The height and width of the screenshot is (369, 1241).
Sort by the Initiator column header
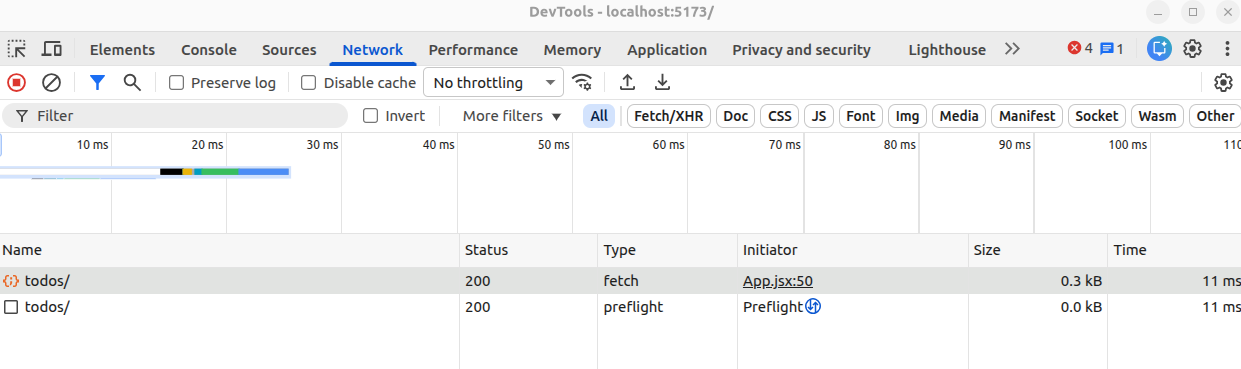point(853,250)
